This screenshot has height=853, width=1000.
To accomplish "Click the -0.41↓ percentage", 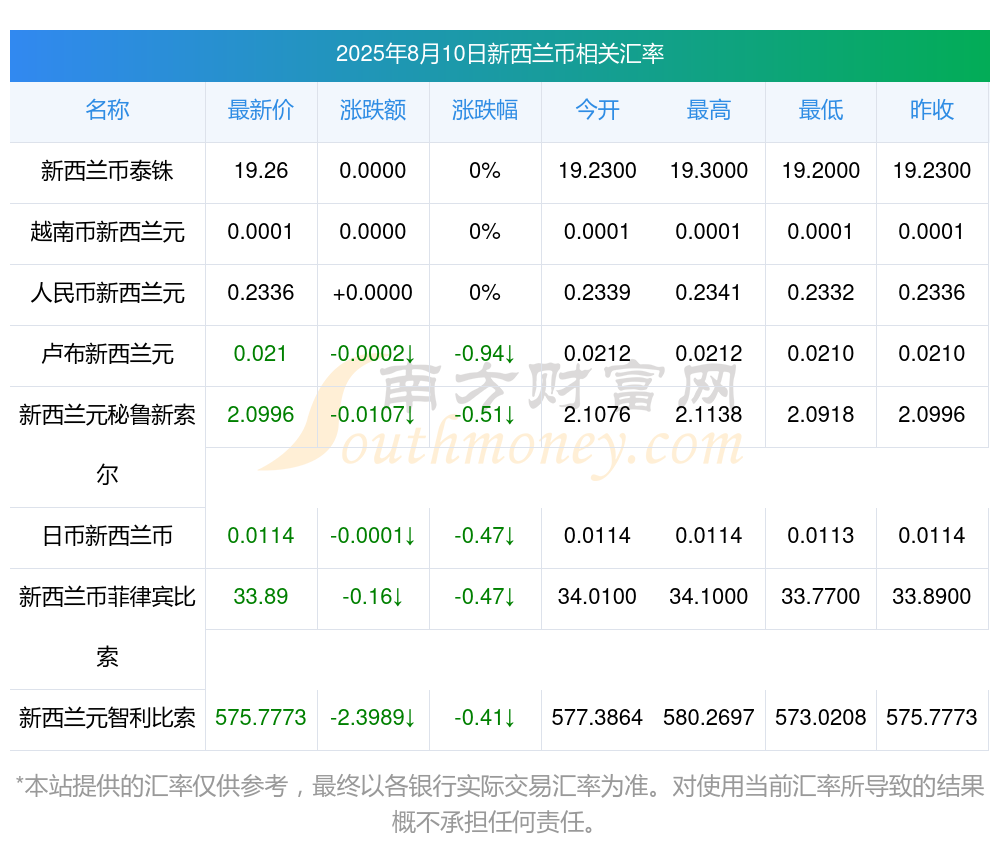I will [x=485, y=718].
